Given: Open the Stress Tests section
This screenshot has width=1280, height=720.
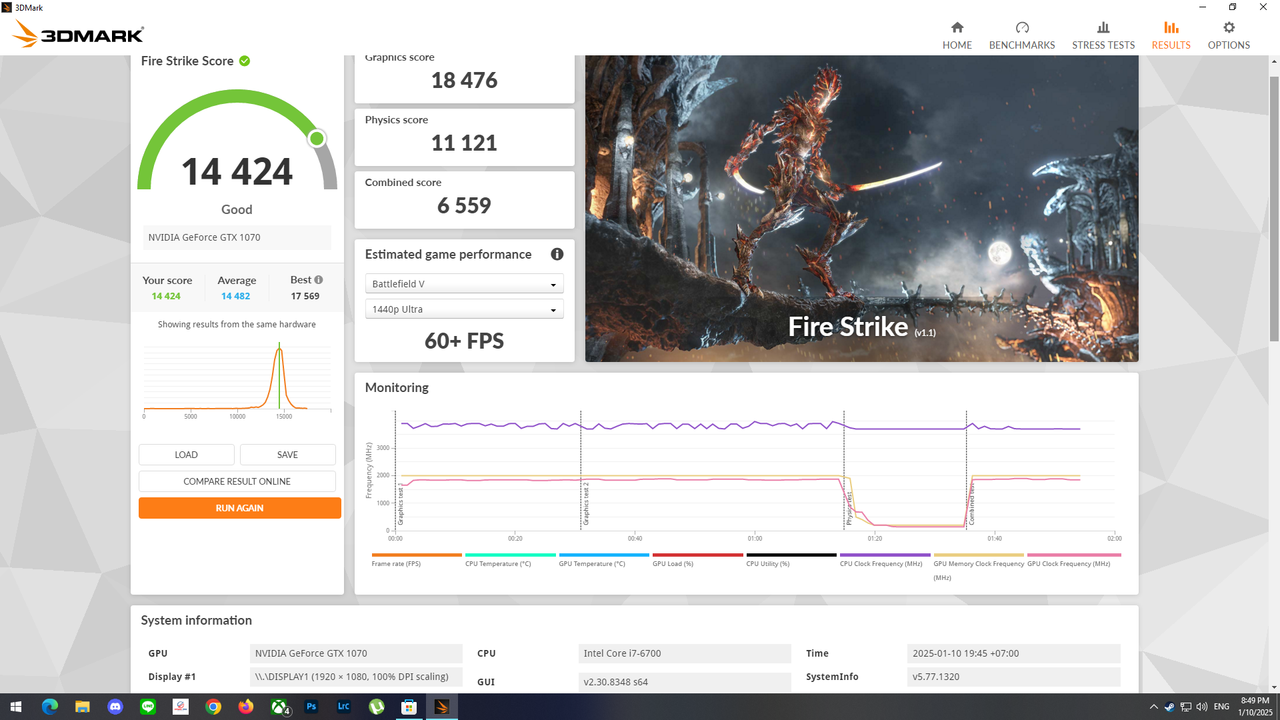Looking at the screenshot, I should pos(1103,33).
